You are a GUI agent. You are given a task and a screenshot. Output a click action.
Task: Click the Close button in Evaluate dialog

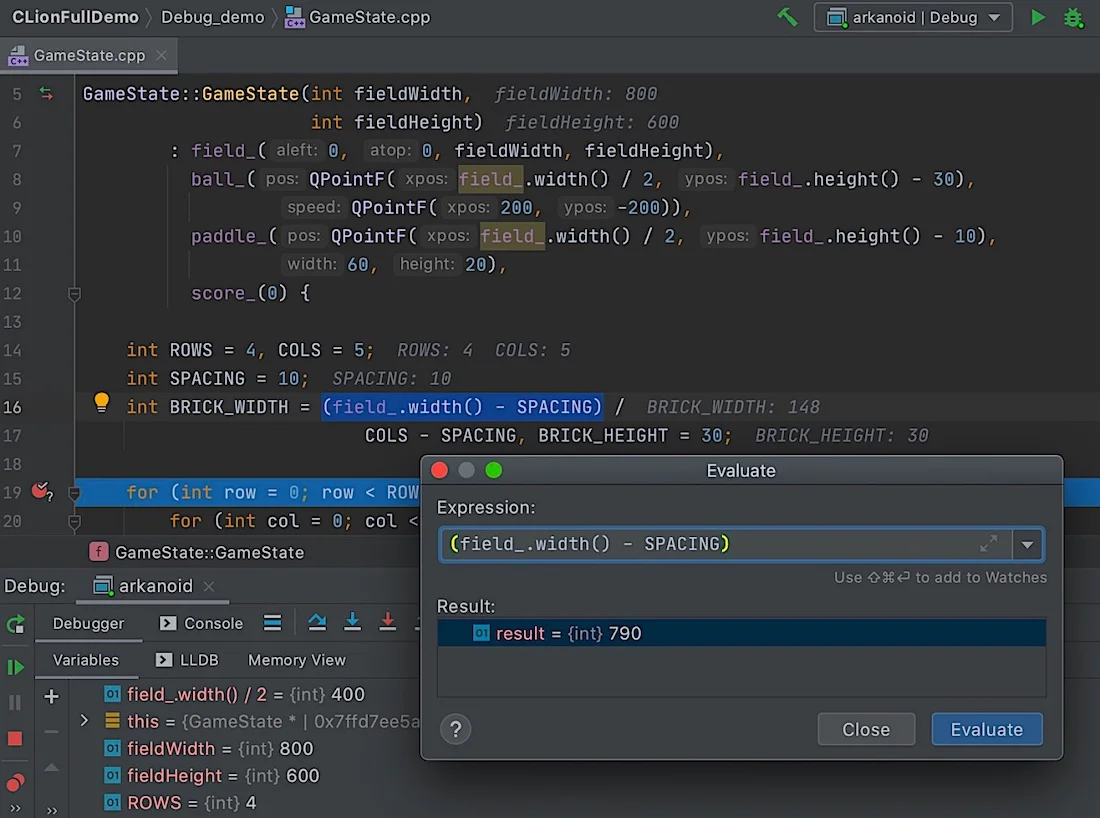(x=866, y=730)
